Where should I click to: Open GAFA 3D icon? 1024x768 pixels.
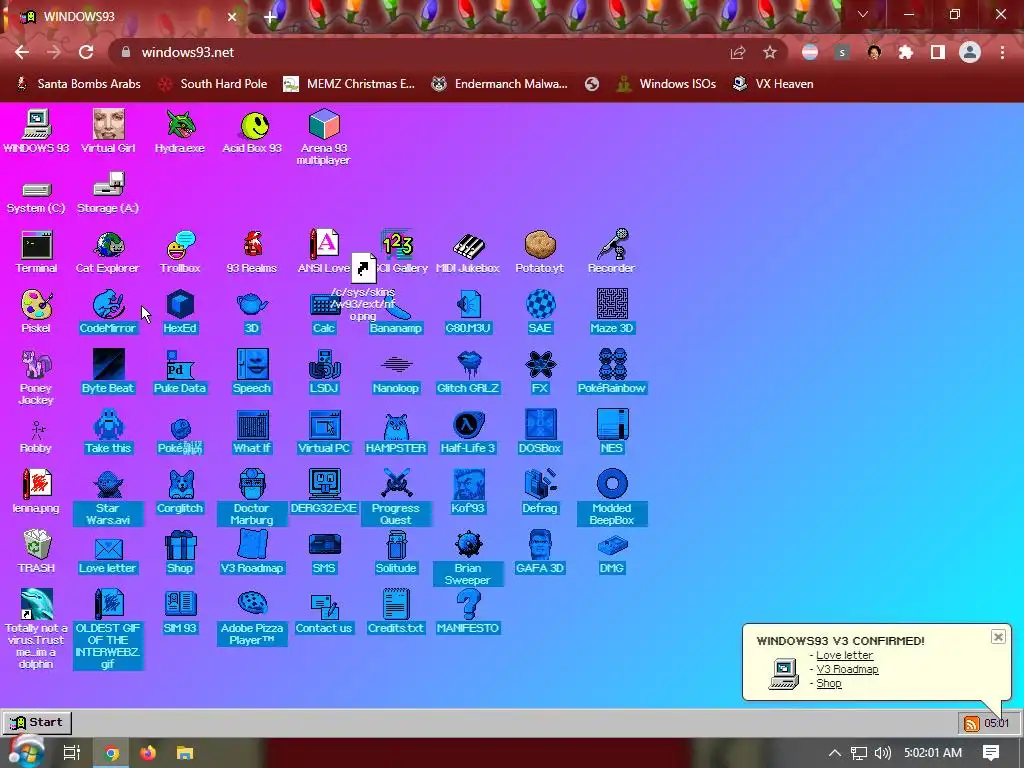pyautogui.click(x=540, y=552)
